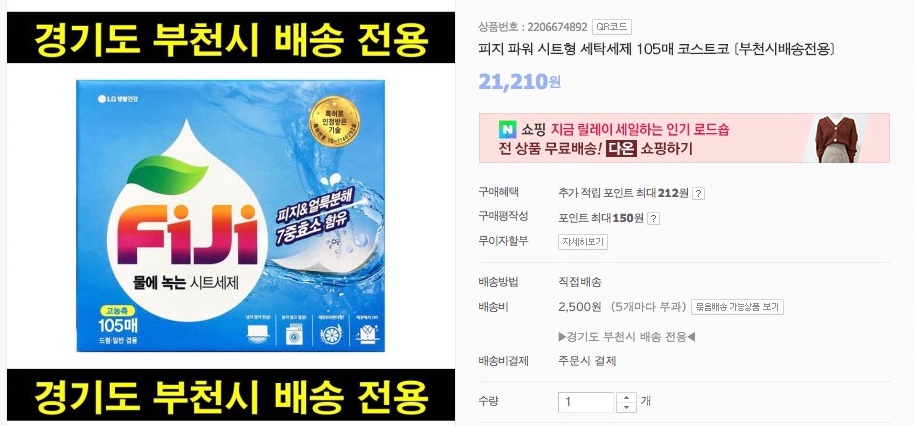
Task: Decrease quantity with the down arrow
Action: coord(626,407)
